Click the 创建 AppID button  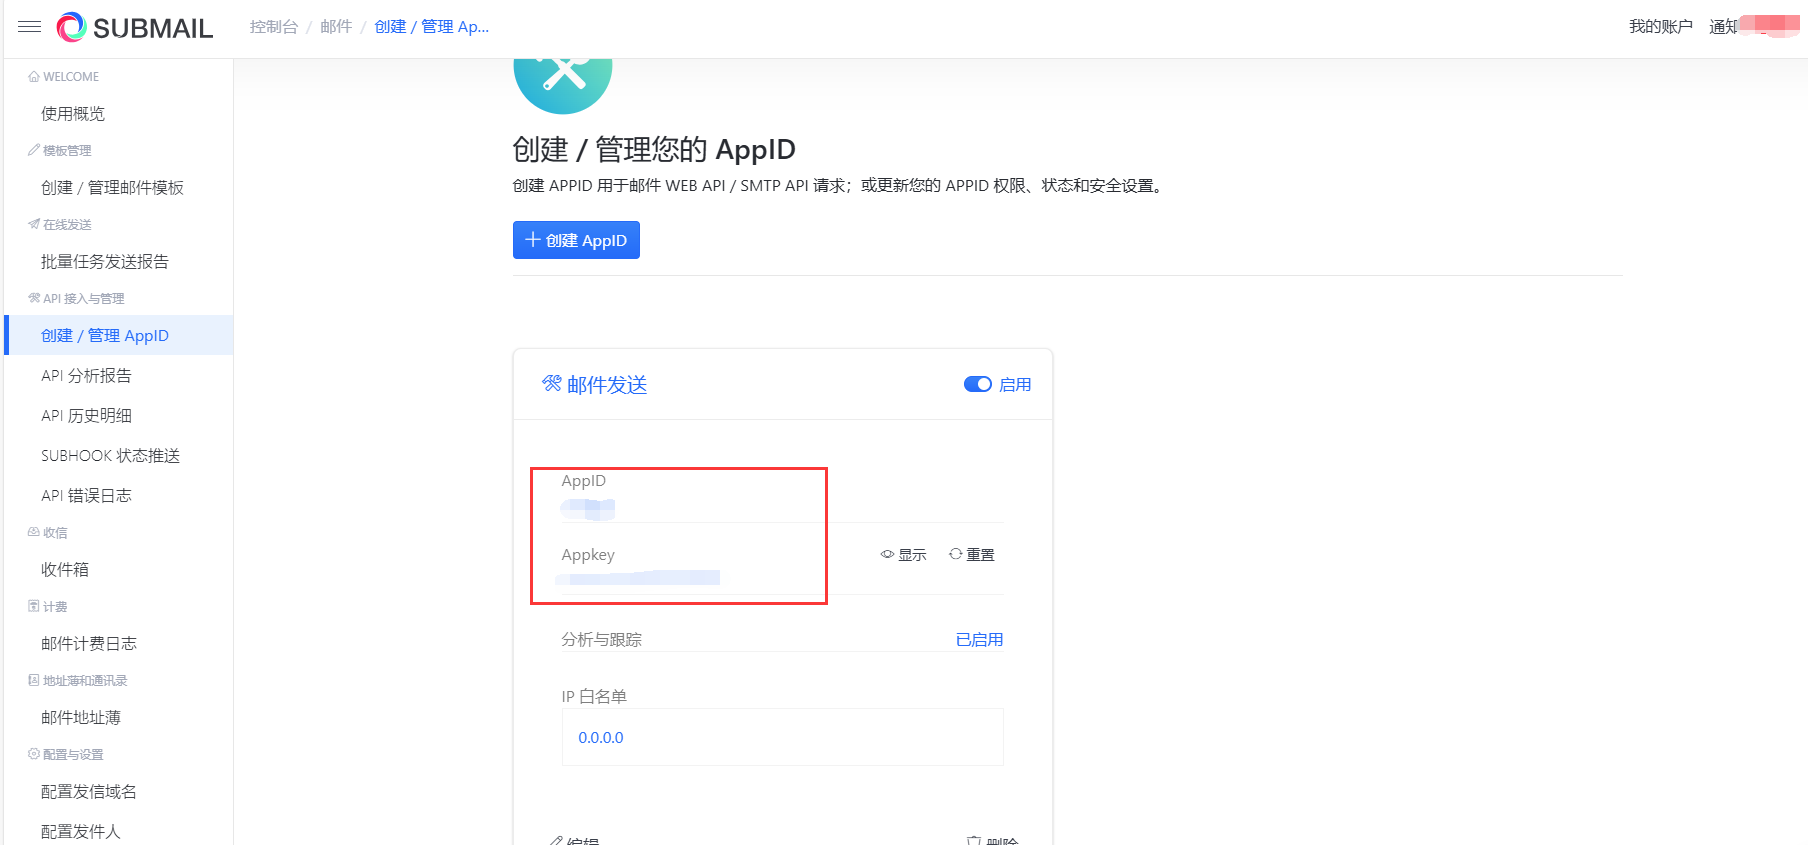click(x=576, y=240)
